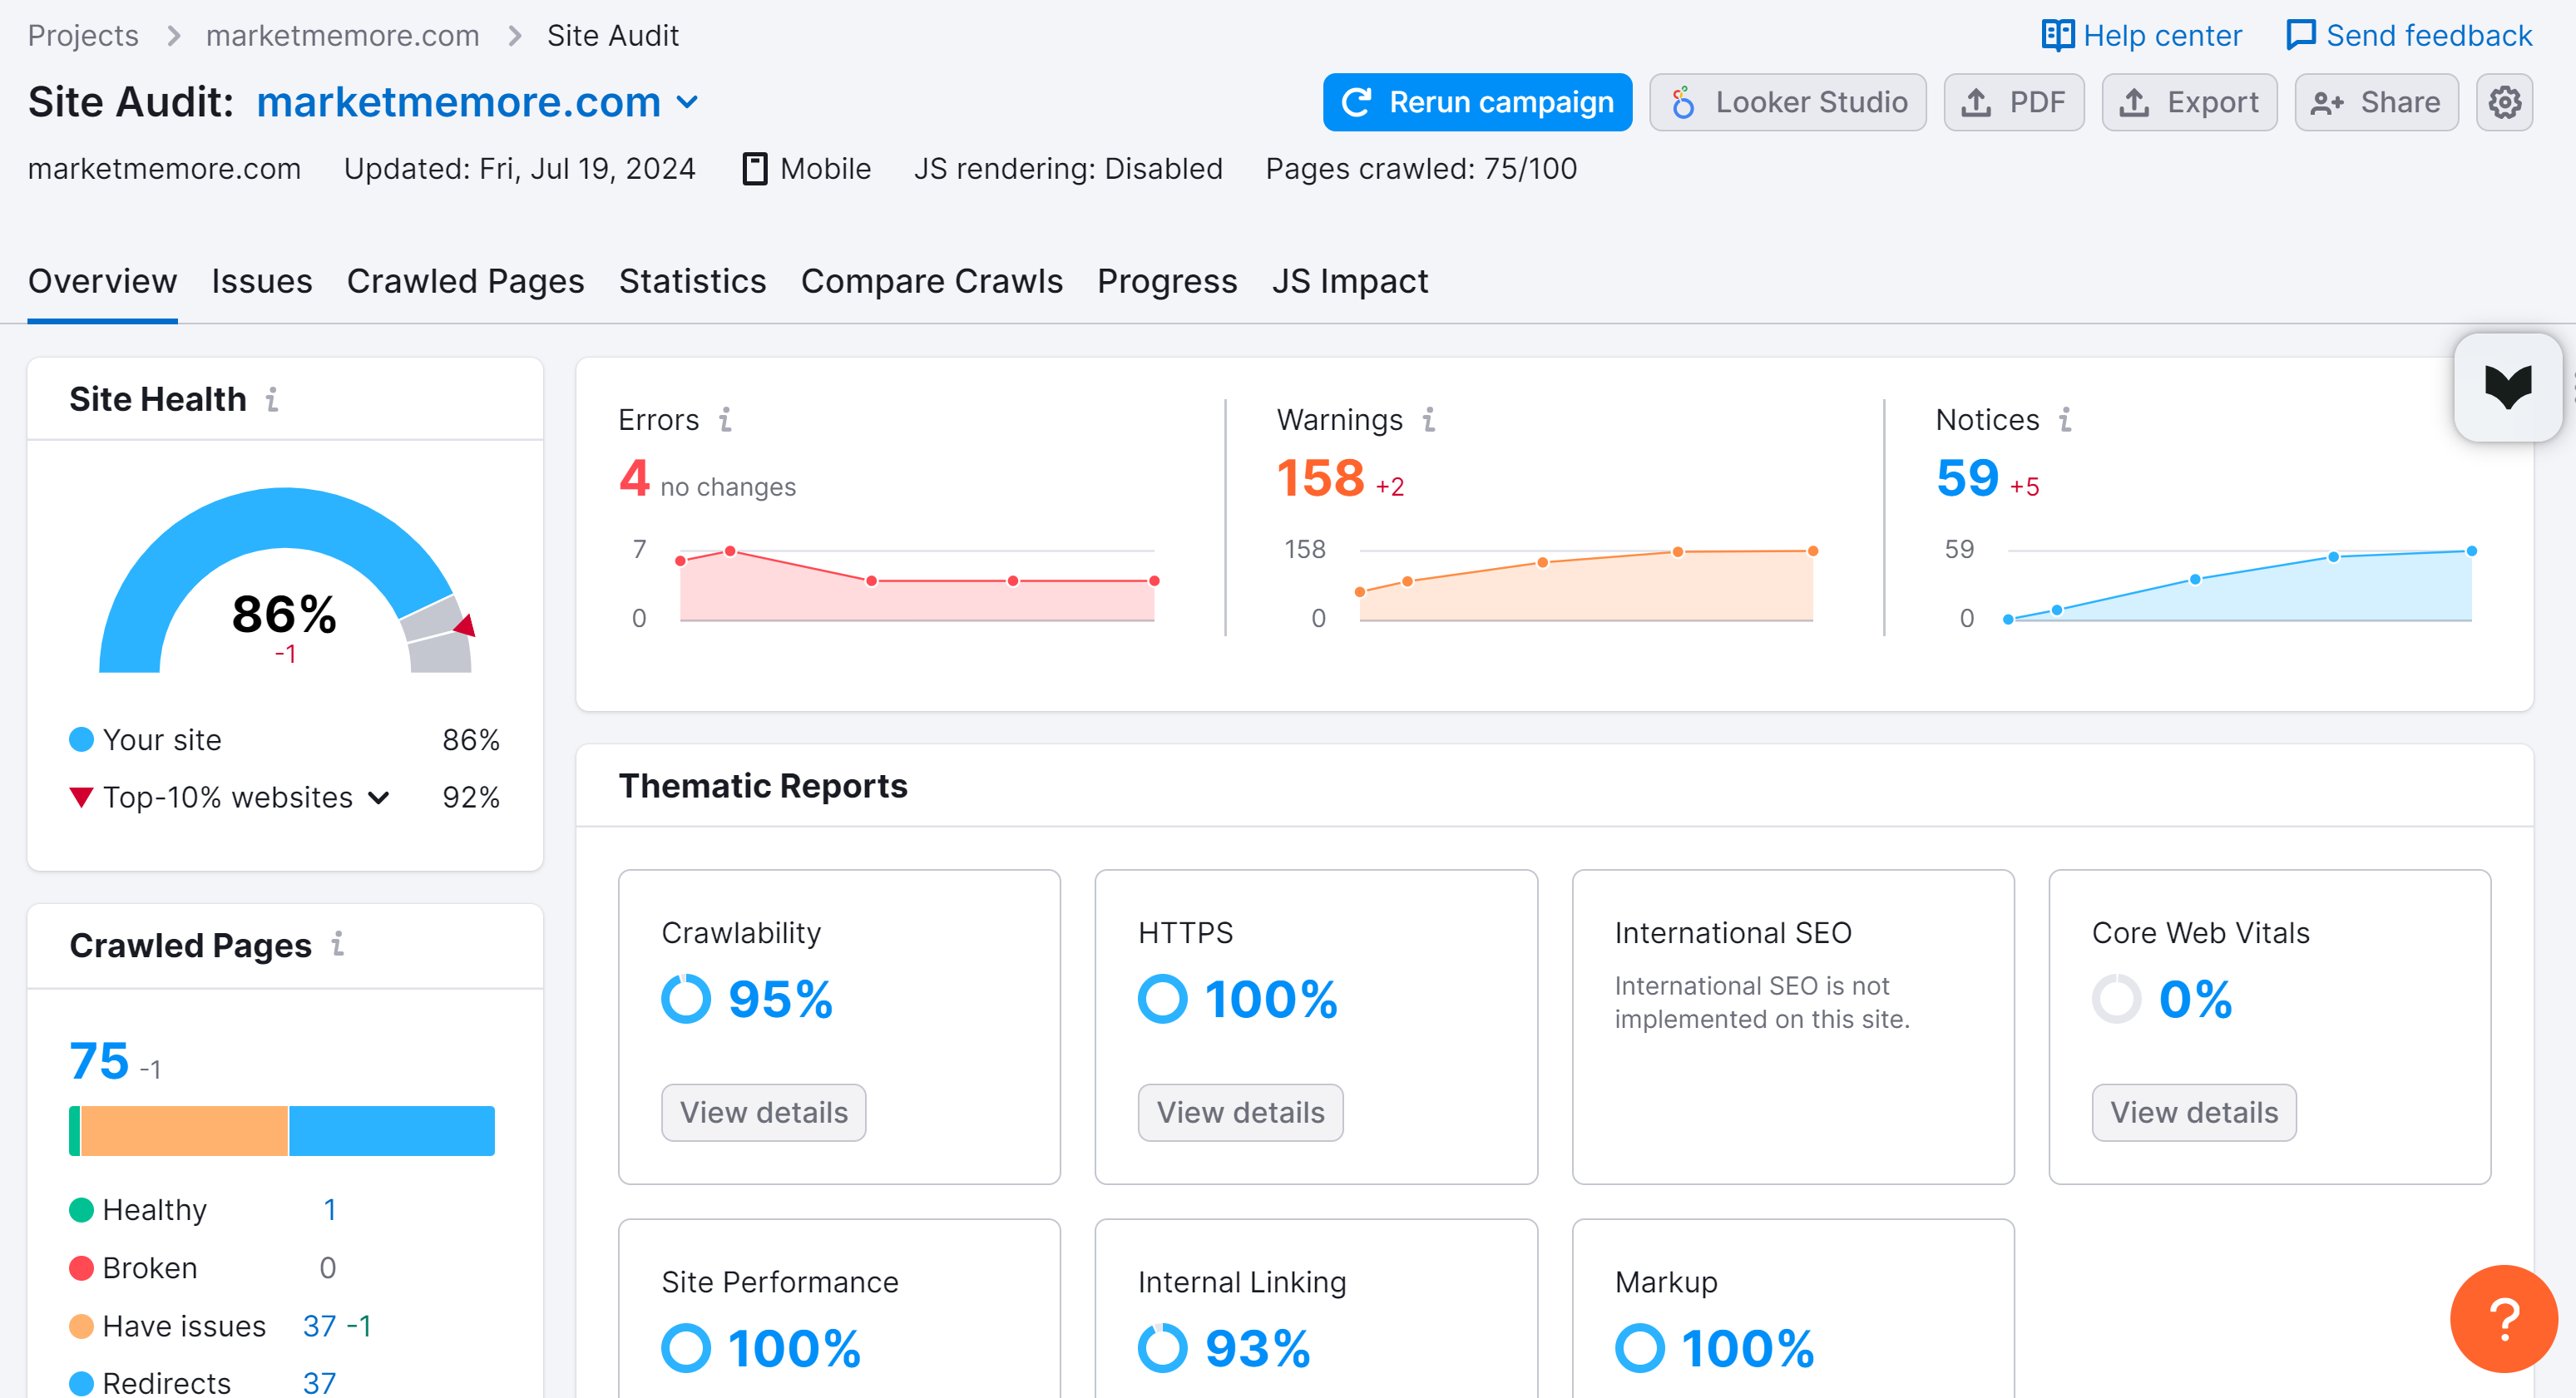Screen dimensions: 2576x1398
Task: Click the Share button
Action: pos(2376,102)
